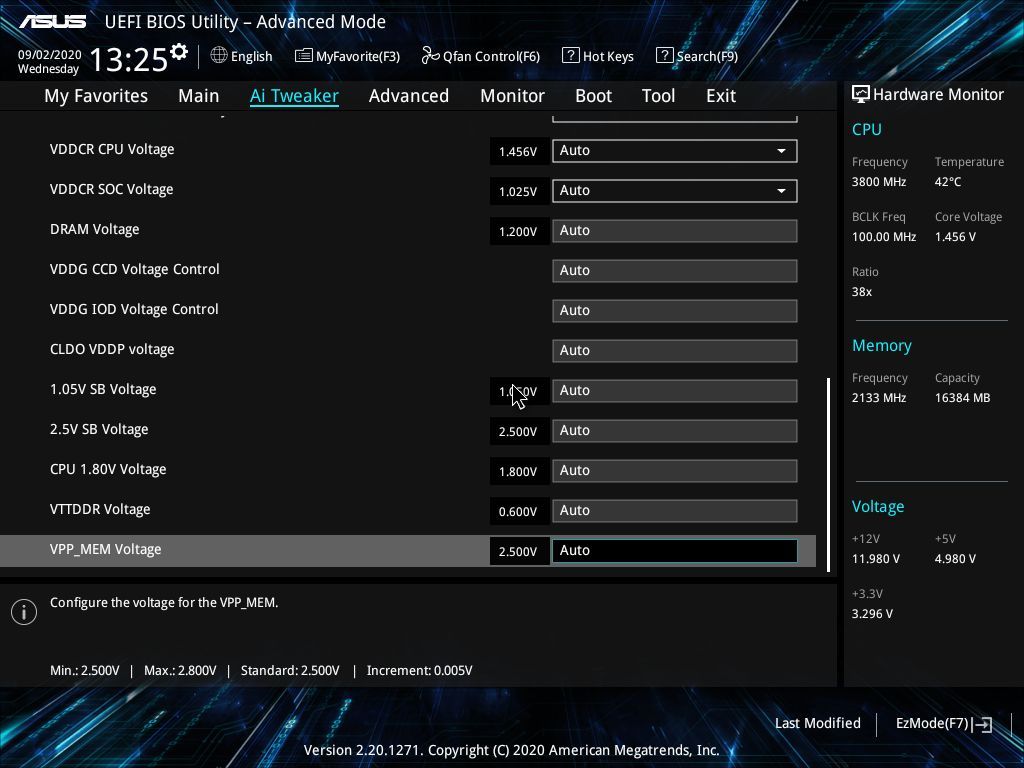This screenshot has width=1024, height=768.
Task: Switch to EzMode(F7)
Action: (944, 724)
